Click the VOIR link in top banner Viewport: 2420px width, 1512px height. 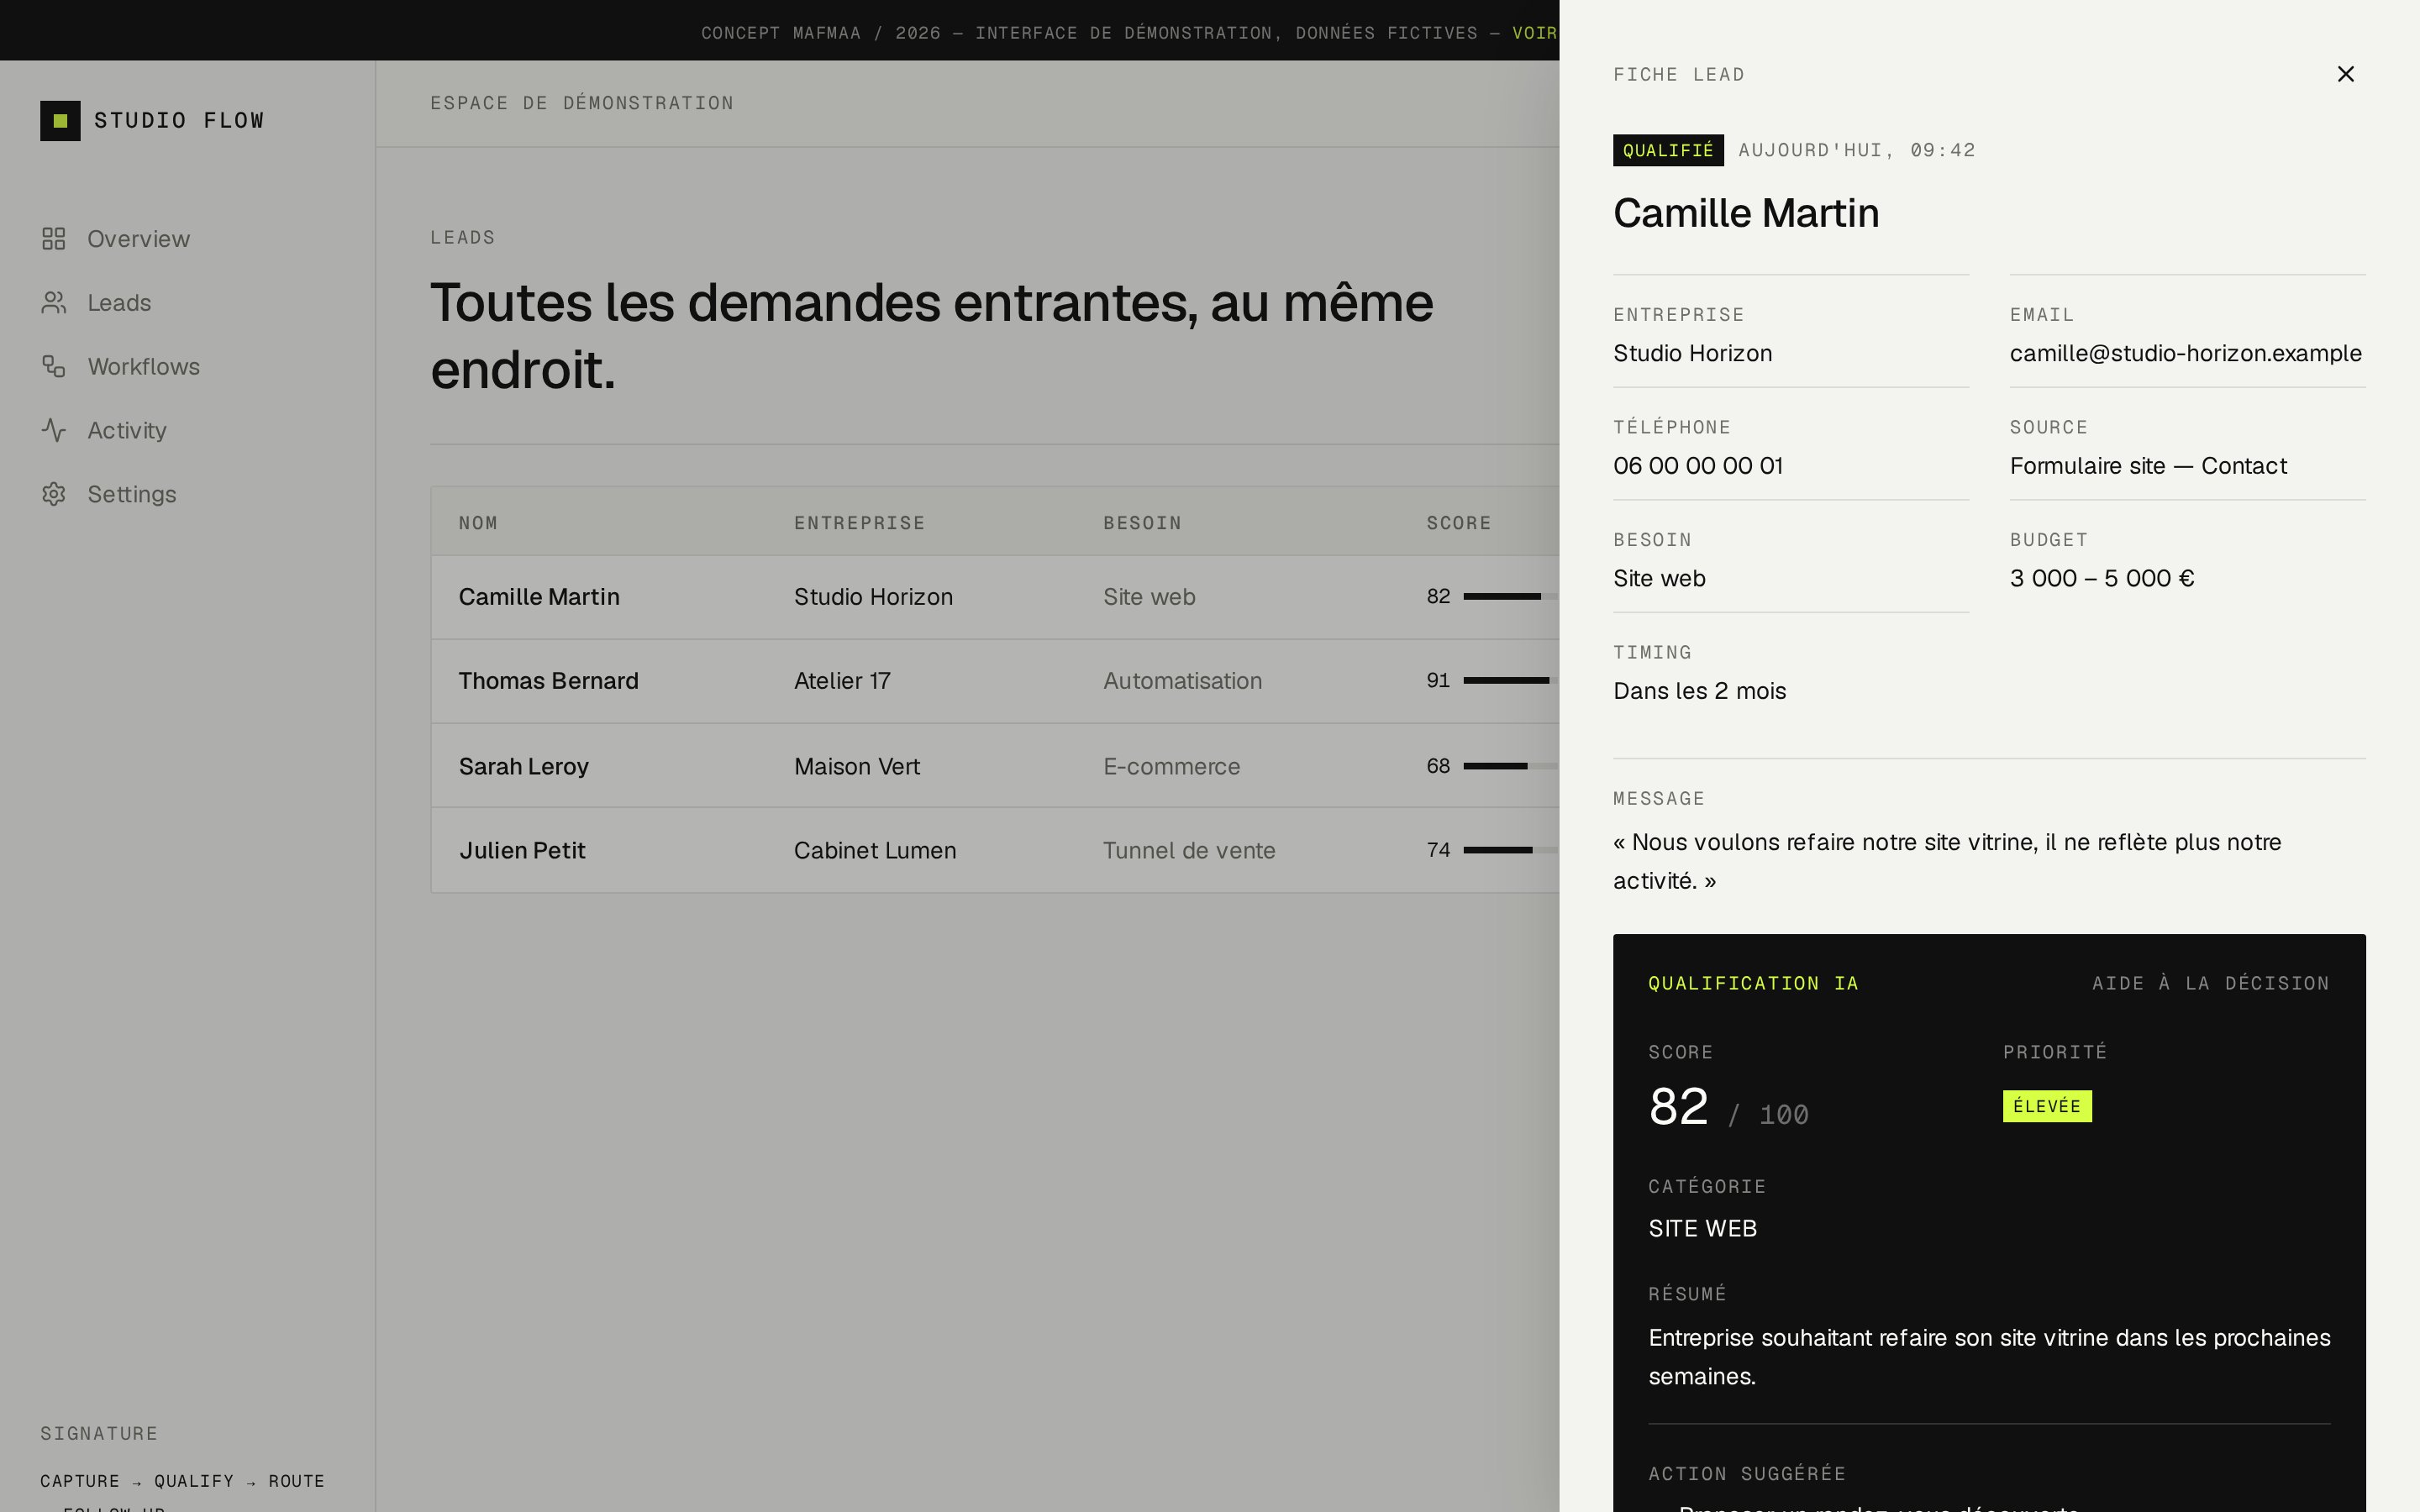tap(1535, 33)
